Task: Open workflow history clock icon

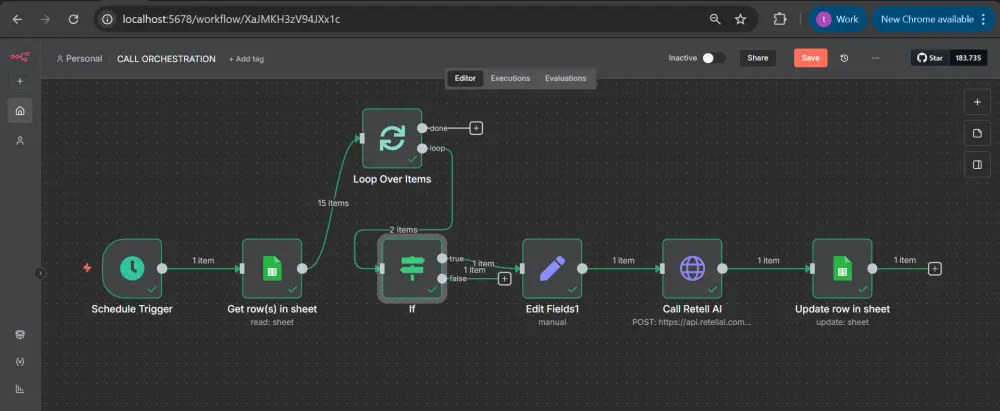Action: click(844, 58)
